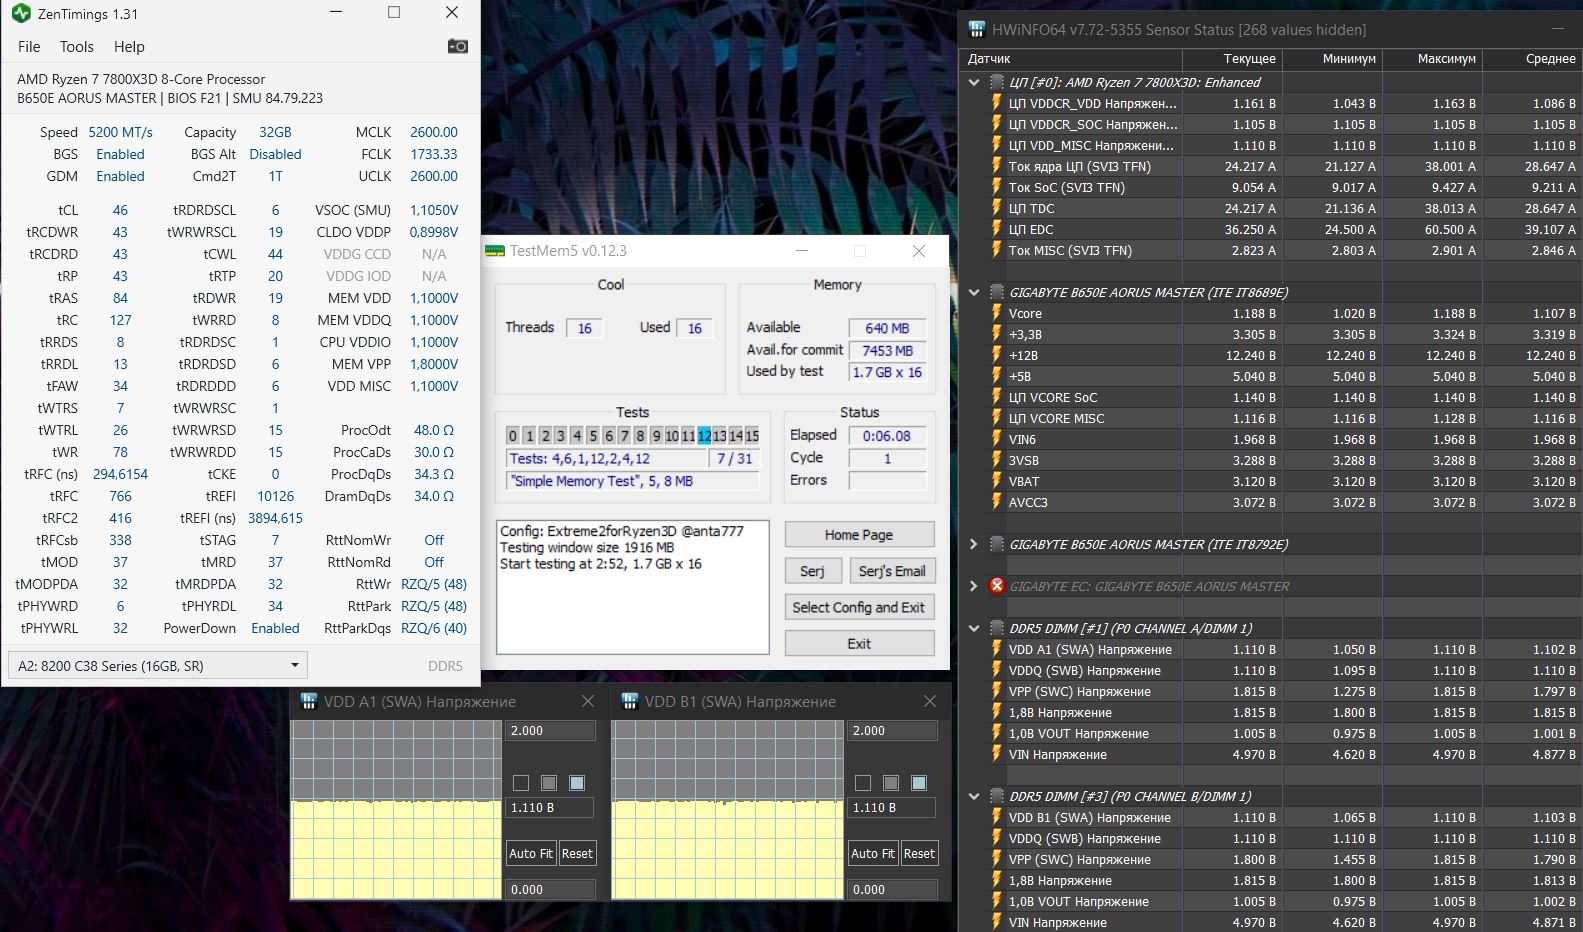Viewport: 1583px width, 932px height.
Task: Click Reset in VDD B1 graph window
Action: (x=919, y=853)
